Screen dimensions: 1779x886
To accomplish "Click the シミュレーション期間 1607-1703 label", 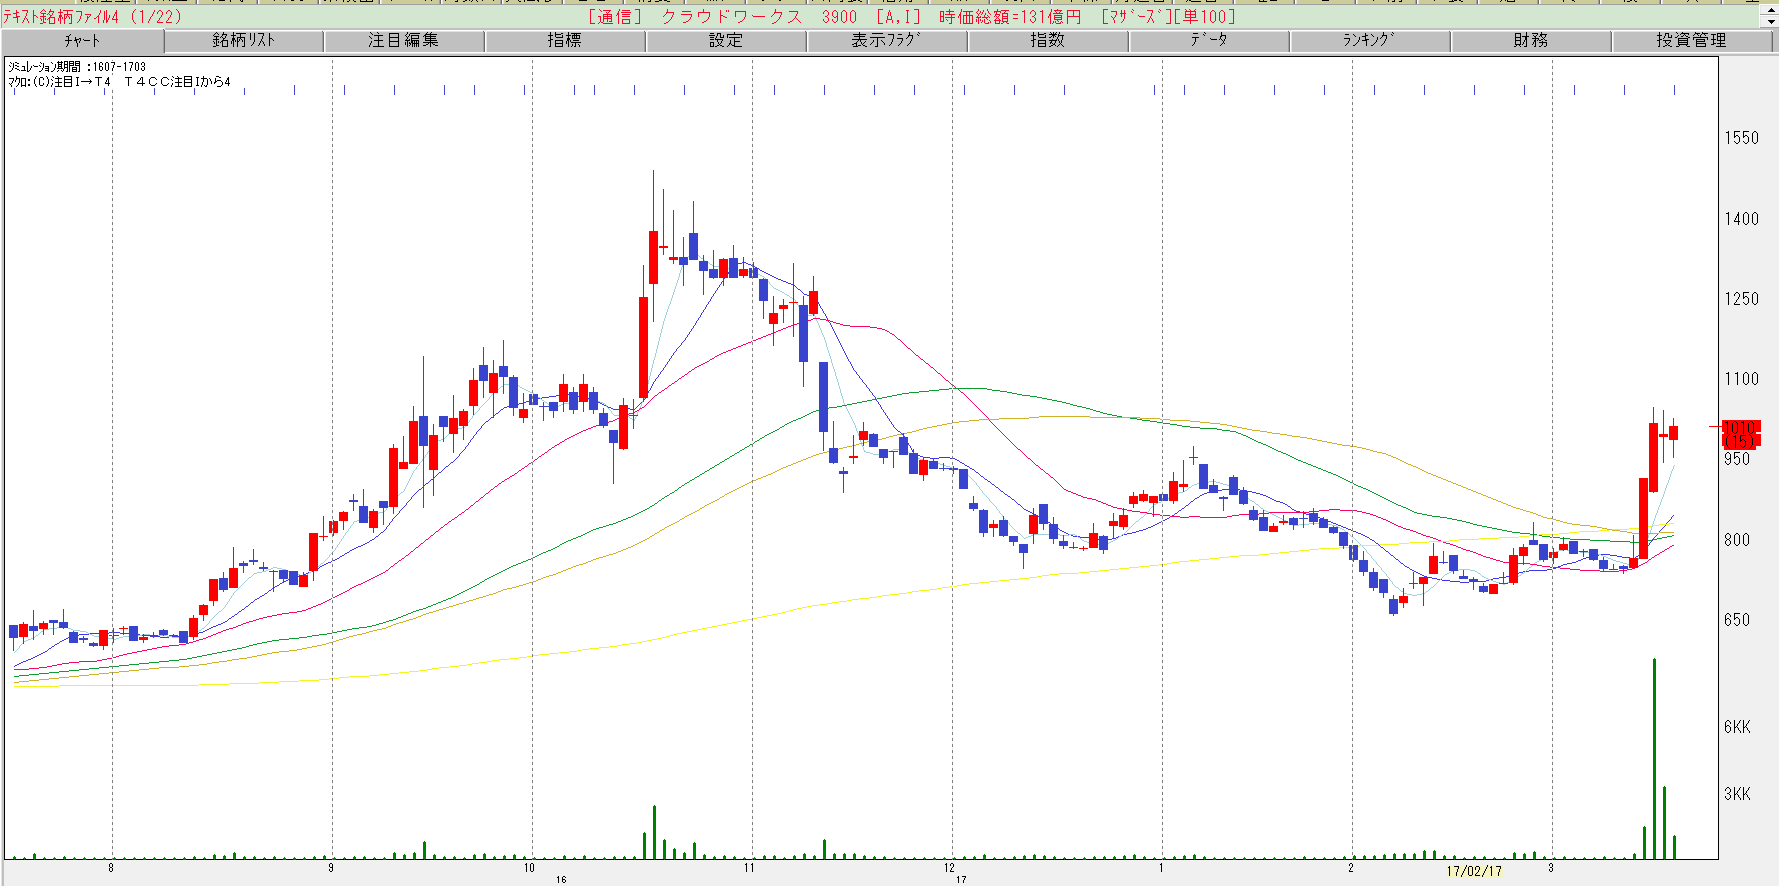I will (x=77, y=67).
